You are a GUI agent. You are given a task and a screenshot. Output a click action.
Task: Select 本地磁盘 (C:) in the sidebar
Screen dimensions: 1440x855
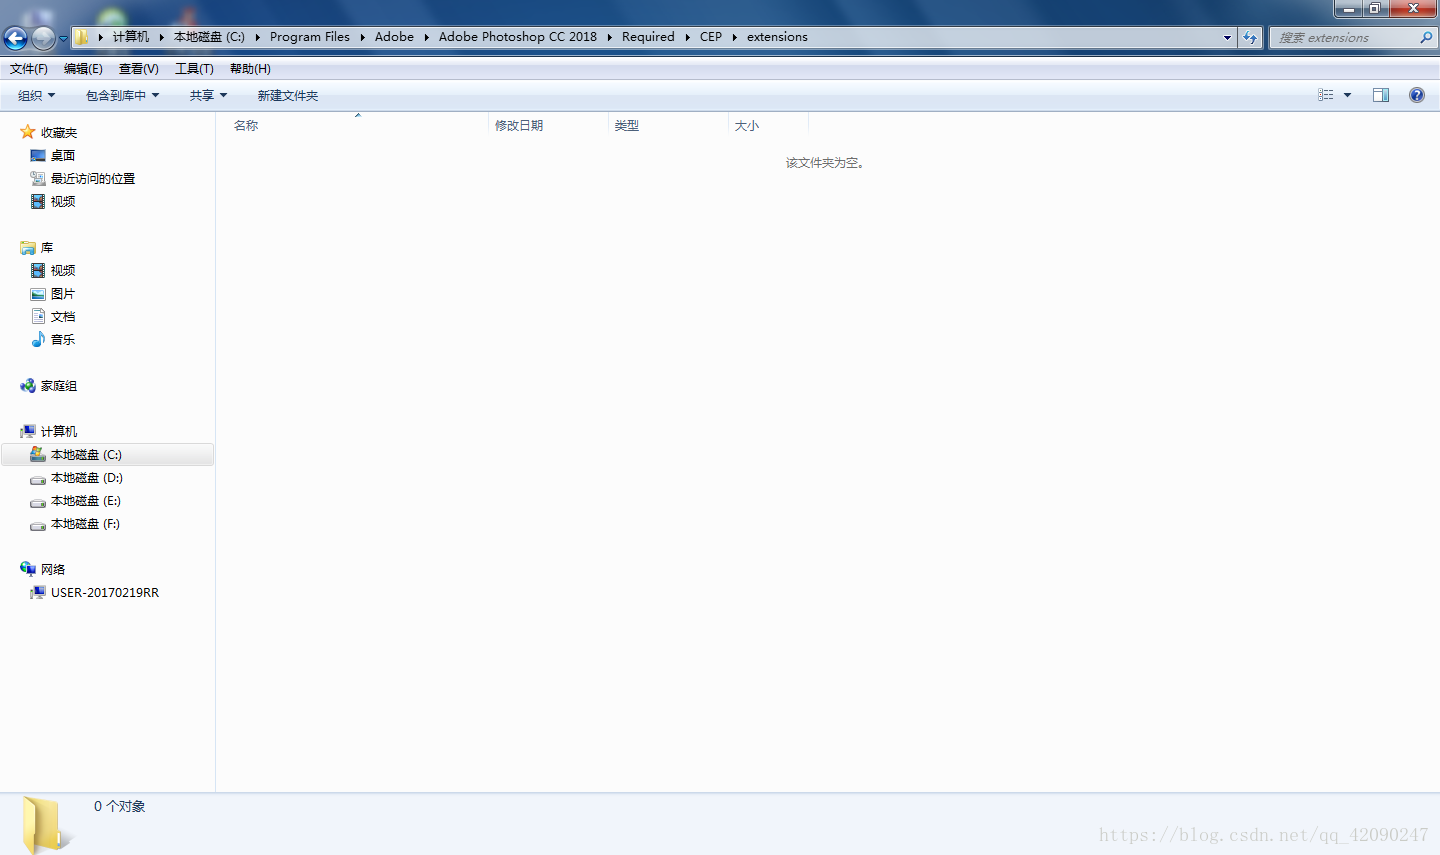pyautogui.click(x=108, y=454)
